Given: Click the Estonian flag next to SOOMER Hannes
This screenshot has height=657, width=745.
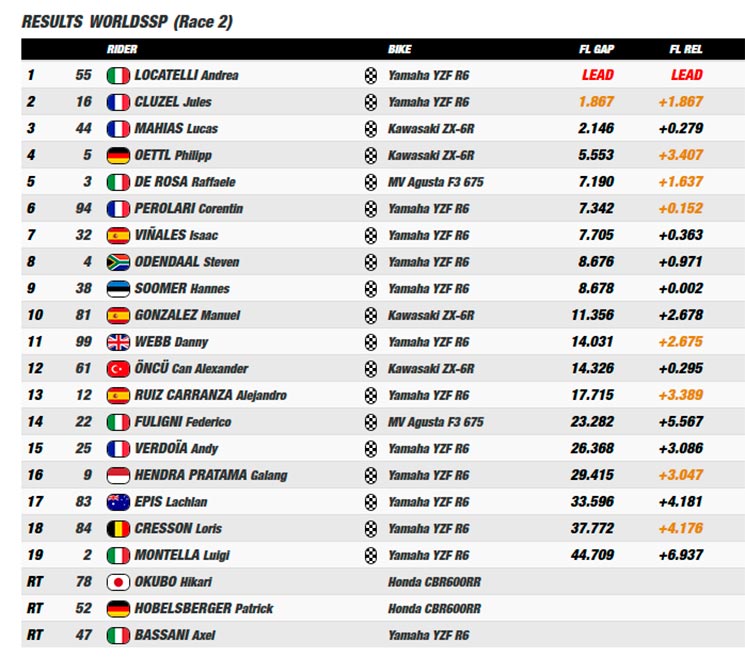Looking at the screenshot, I should [x=118, y=289].
